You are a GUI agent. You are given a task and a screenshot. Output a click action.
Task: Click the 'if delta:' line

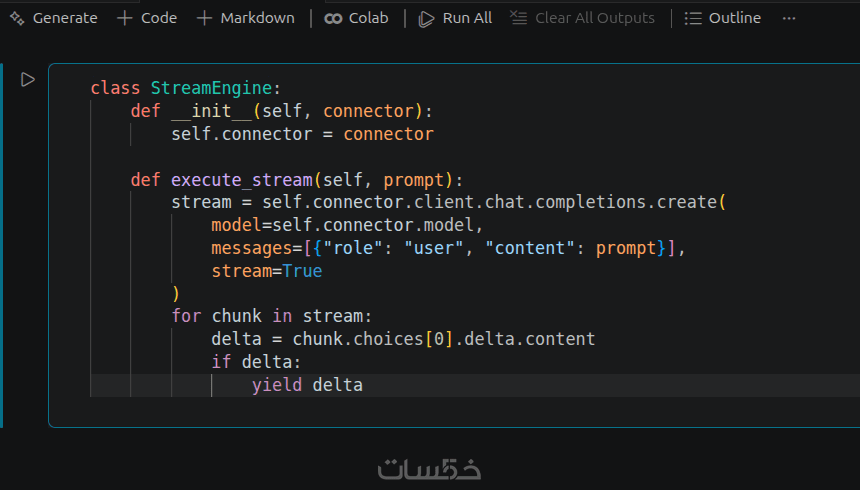point(255,362)
